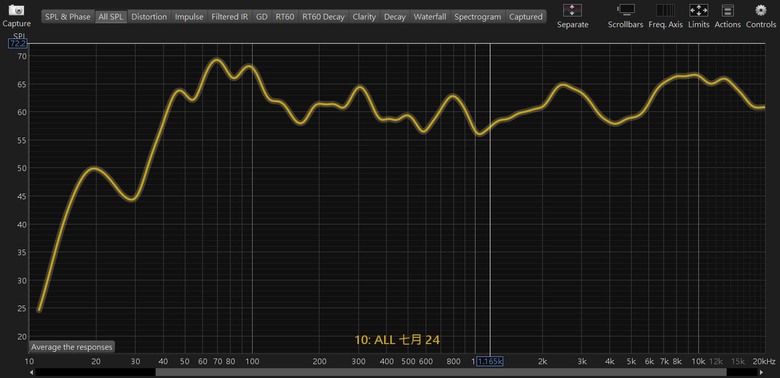This screenshot has width=780, height=378.
Task: Open the graph Limits dialog
Action: (698, 10)
